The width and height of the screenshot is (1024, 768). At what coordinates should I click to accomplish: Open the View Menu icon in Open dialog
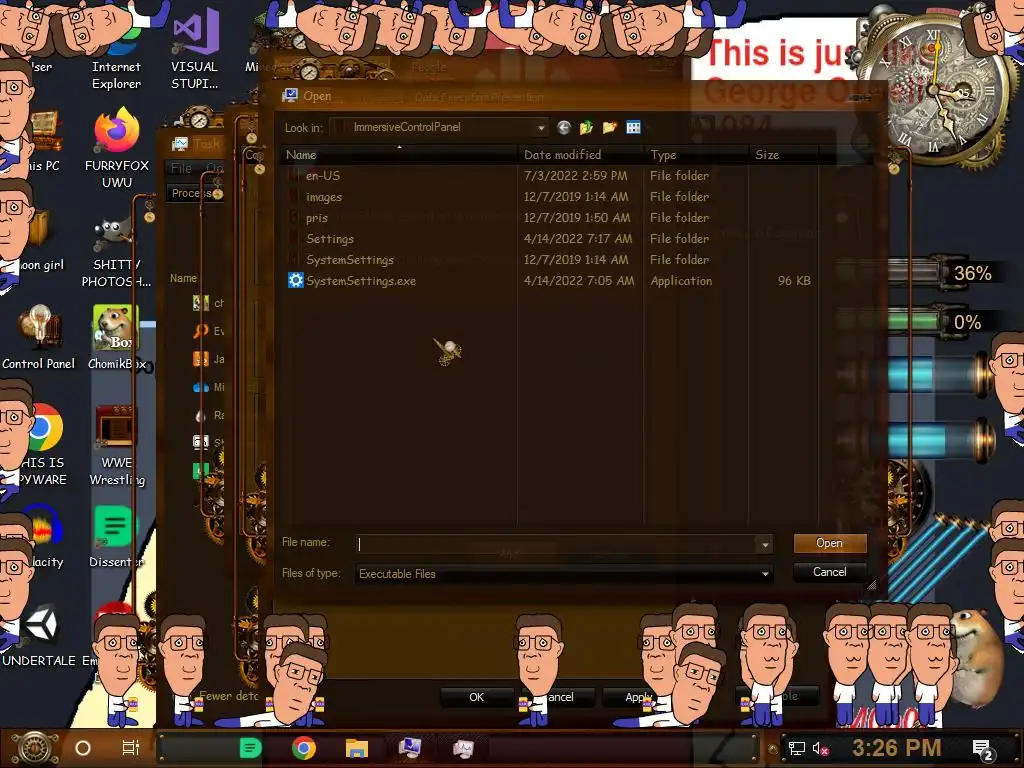click(x=633, y=127)
